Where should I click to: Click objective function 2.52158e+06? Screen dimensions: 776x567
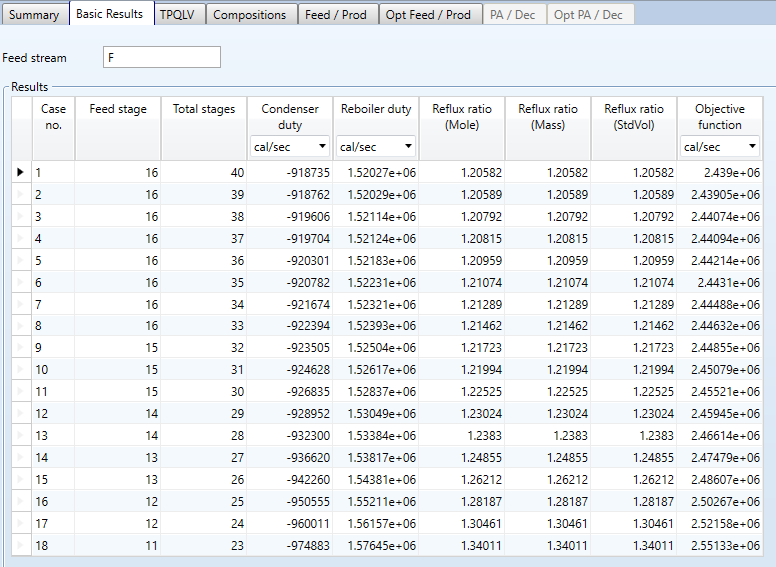(720, 523)
